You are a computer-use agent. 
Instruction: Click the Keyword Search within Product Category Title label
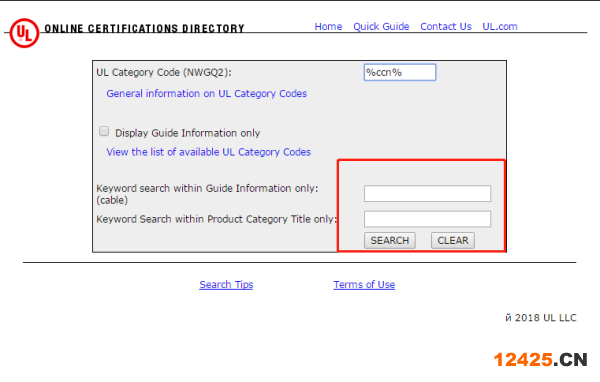[217, 219]
